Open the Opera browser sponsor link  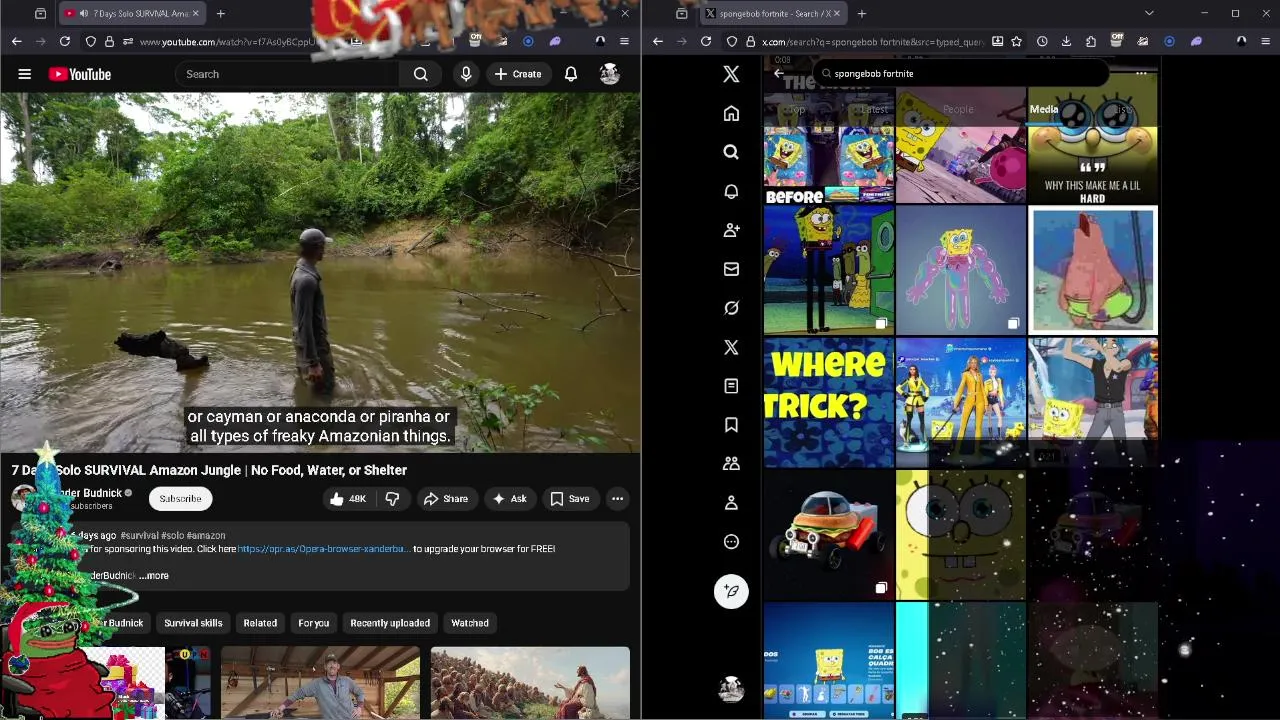point(324,549)
